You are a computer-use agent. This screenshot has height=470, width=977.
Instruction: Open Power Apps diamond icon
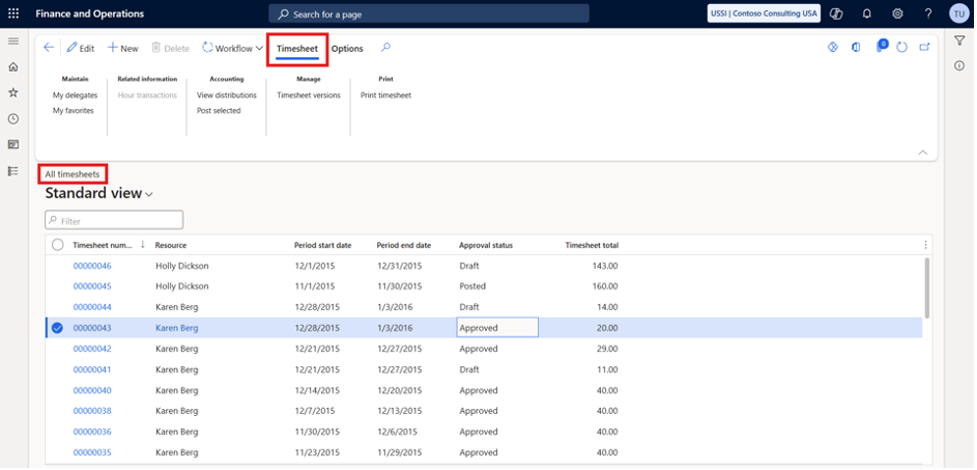(x=833, y=47)
